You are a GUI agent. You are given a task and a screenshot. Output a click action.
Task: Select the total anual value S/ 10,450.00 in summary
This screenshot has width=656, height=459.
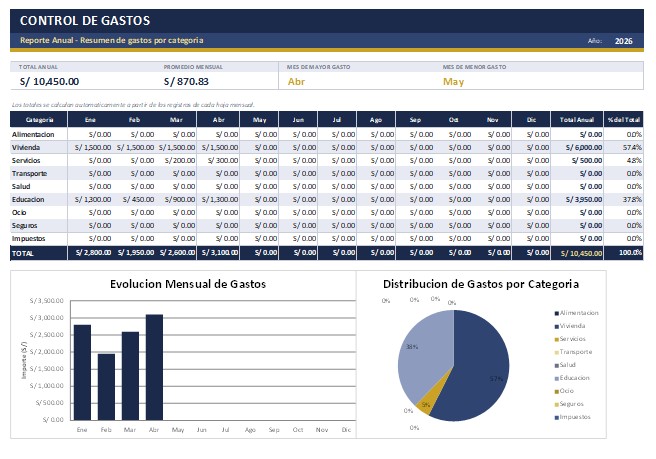(x=49, y=82)
